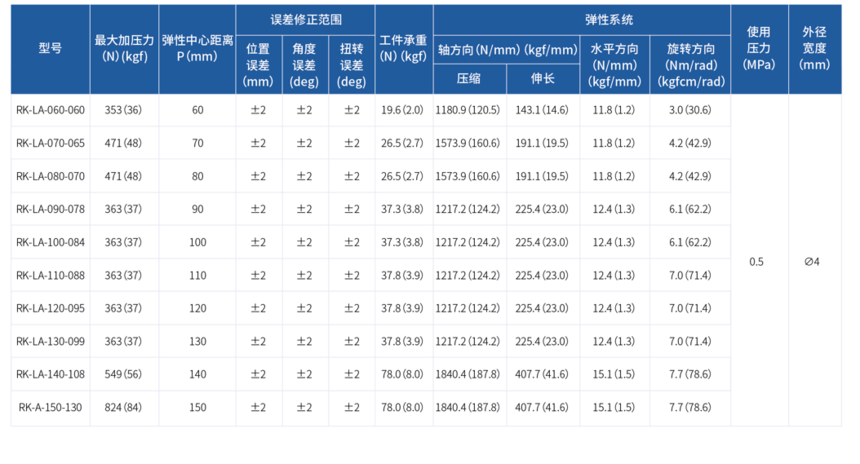Click the 扭转误差 (deg) header
This screenshot has width=860, height=464.
point(352,65)
